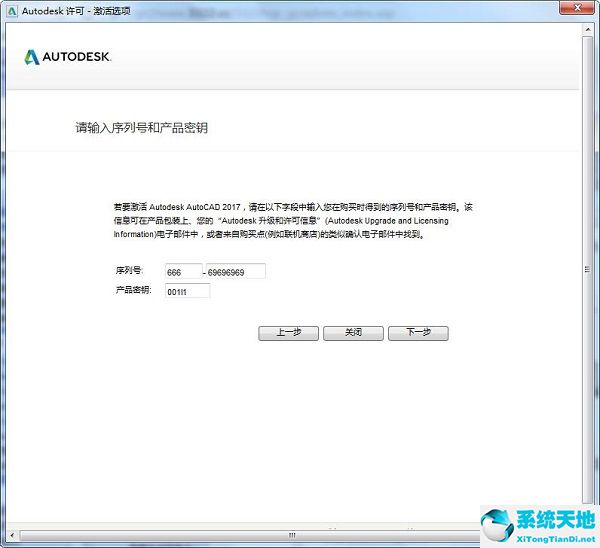Click serial number field containing 666
The height and width of the screenshot is (548, 600).
[183, 271]
